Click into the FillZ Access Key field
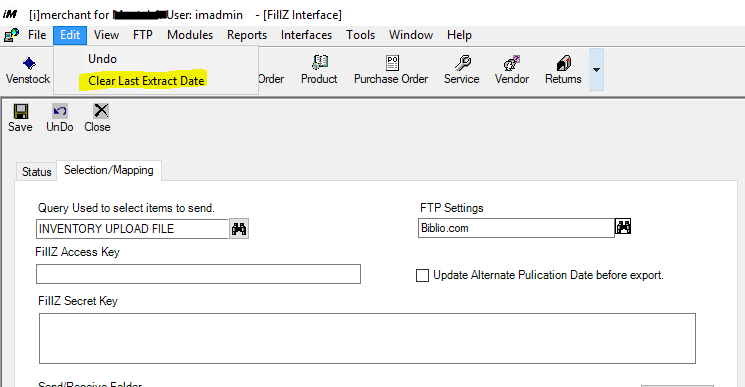 pos(199,274)
